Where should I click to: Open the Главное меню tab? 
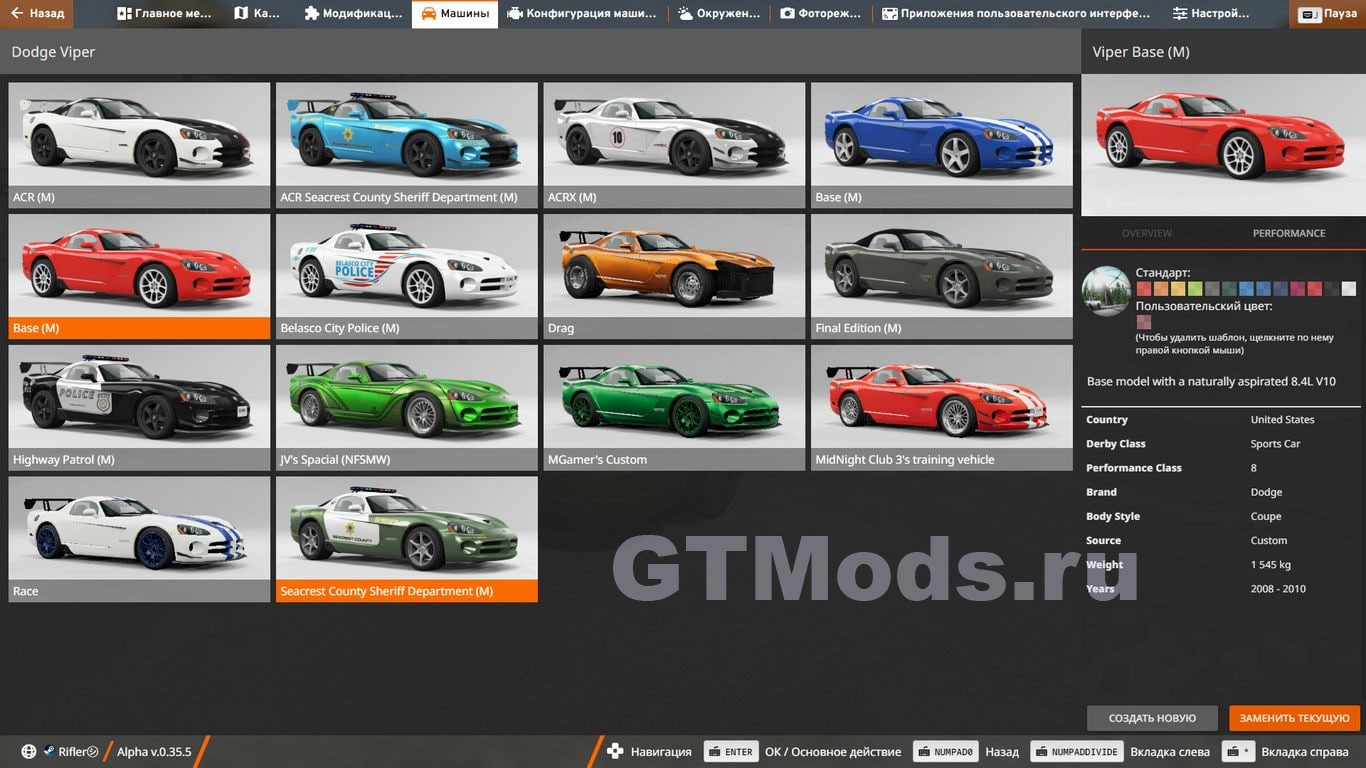[x=164, y=14]
